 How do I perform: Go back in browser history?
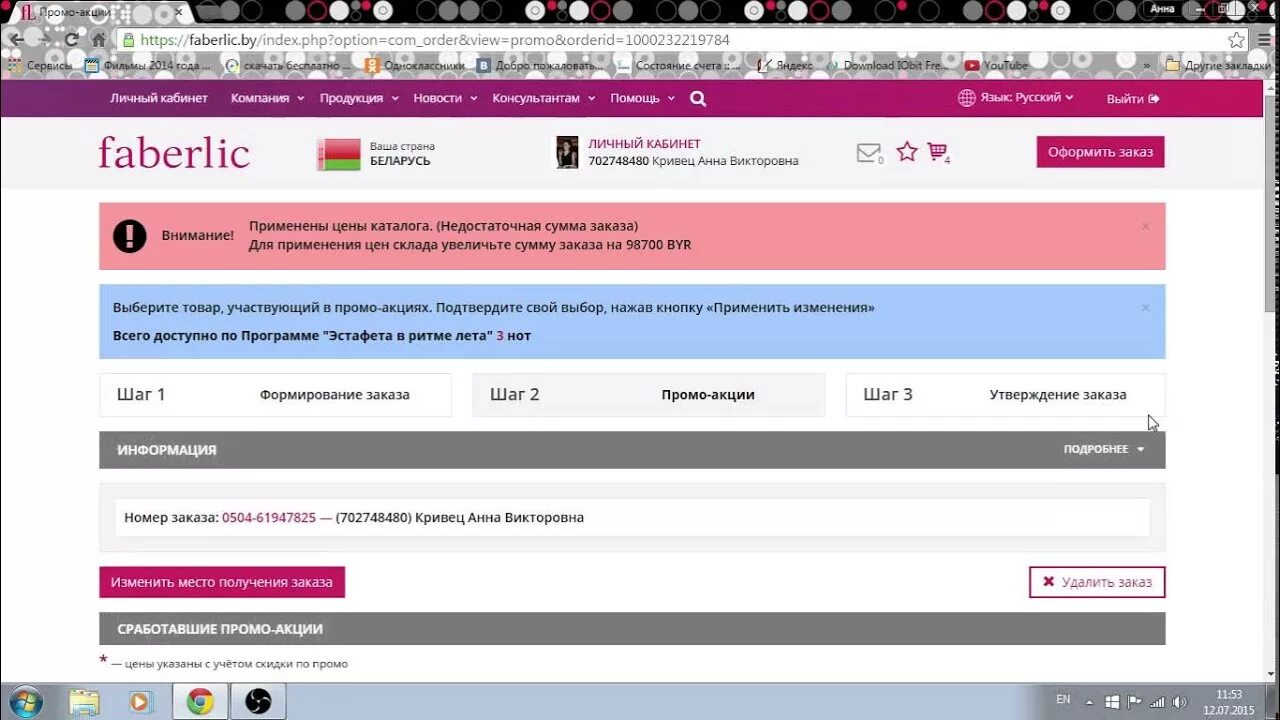point(16,40)
